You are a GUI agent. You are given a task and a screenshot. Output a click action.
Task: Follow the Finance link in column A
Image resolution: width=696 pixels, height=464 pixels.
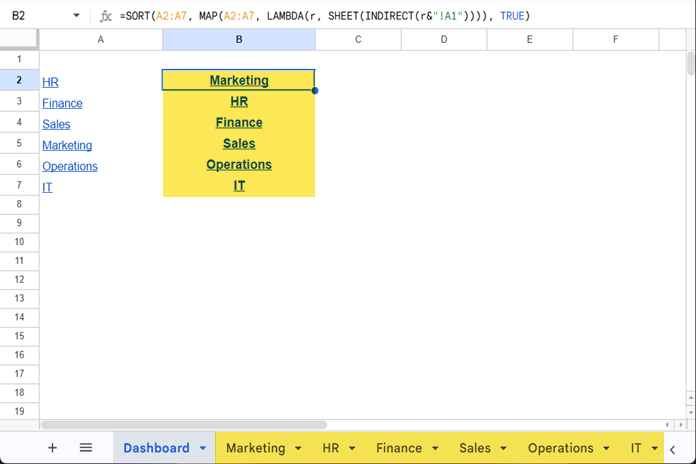click(x=62, y=103)
